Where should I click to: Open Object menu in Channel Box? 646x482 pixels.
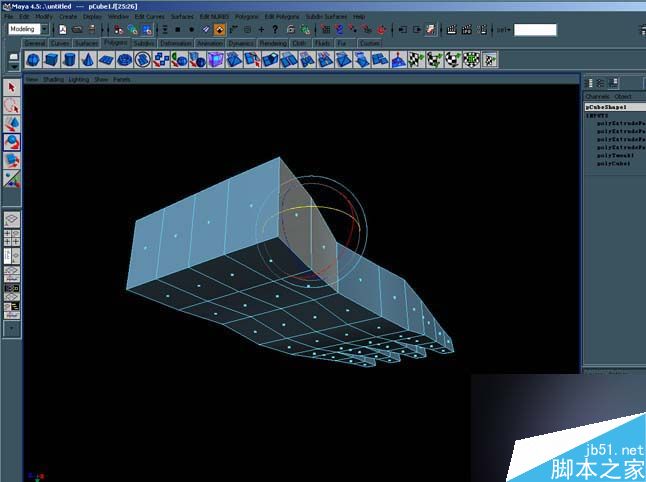pyautogui.click(x=623, y=96)
